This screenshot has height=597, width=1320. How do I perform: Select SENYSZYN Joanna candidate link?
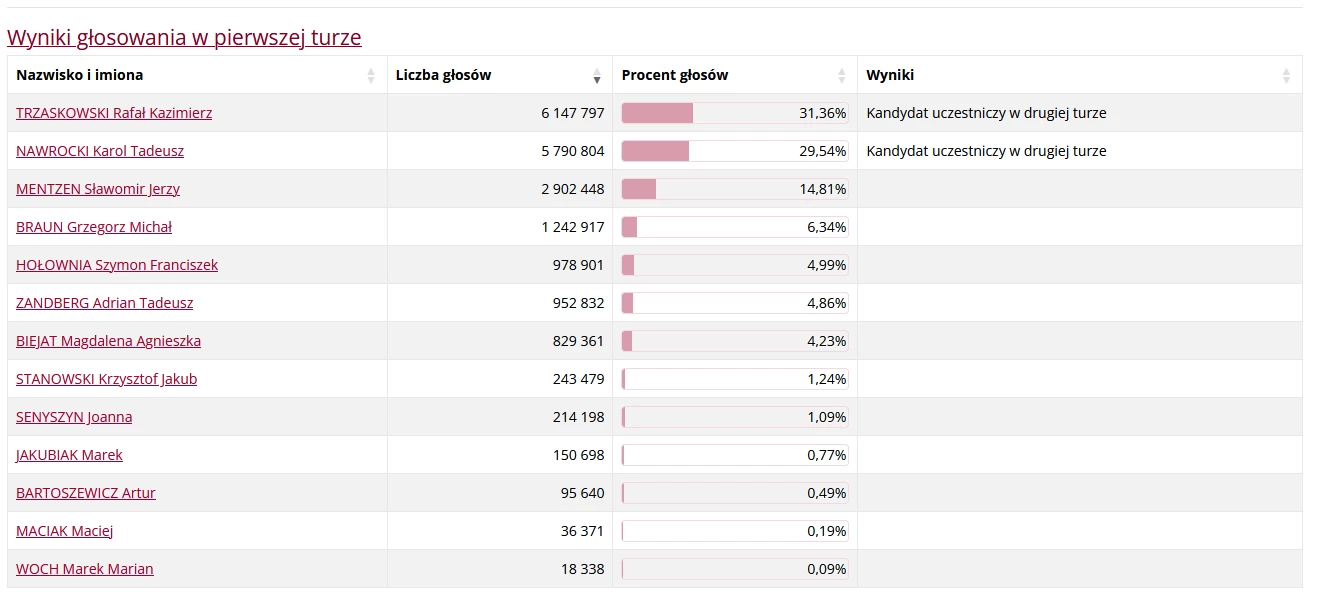(x=74, y=417)
